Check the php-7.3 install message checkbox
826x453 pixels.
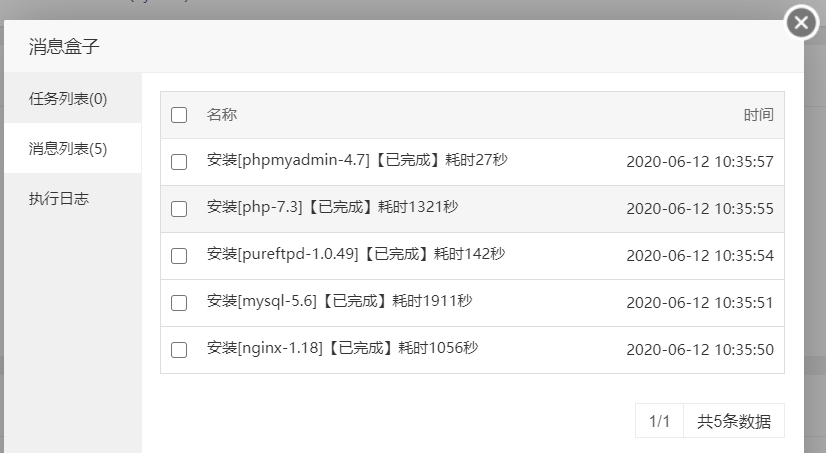[179, 209]
